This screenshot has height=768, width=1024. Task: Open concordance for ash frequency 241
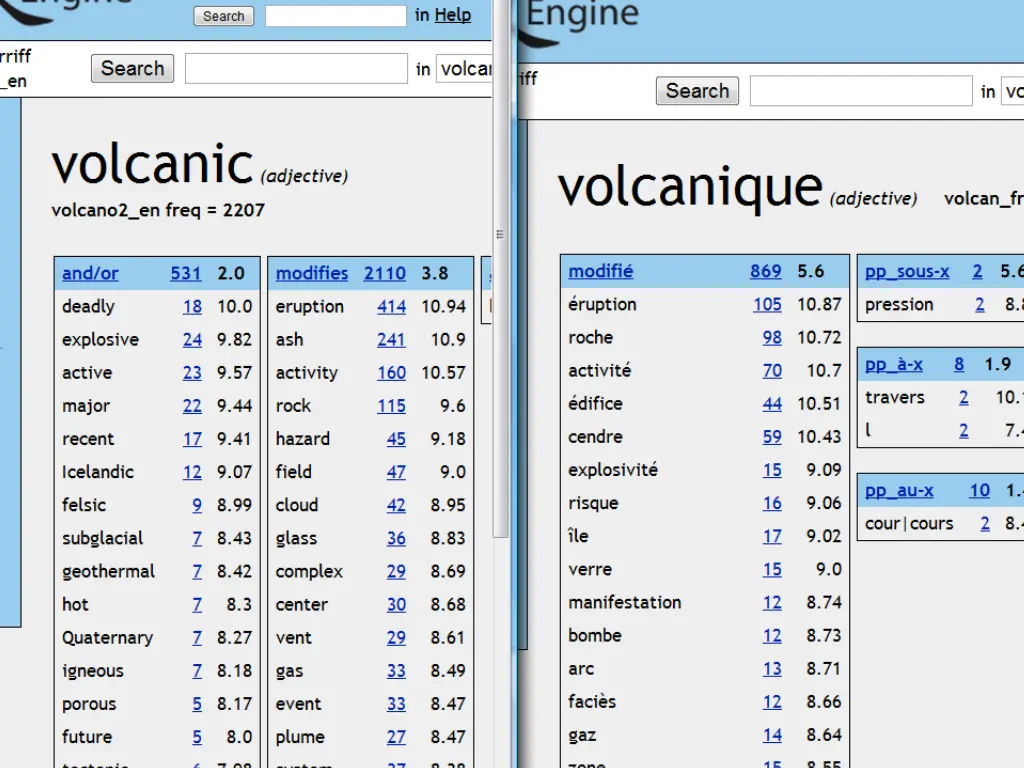pyautogui.click(x=391, y=340)
